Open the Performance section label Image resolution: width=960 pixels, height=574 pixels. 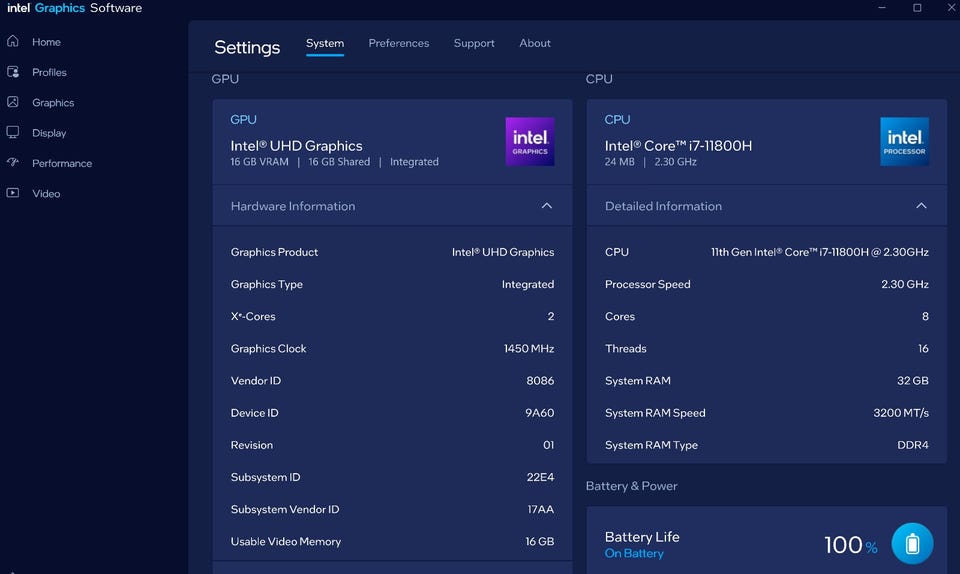pos(62,163)
